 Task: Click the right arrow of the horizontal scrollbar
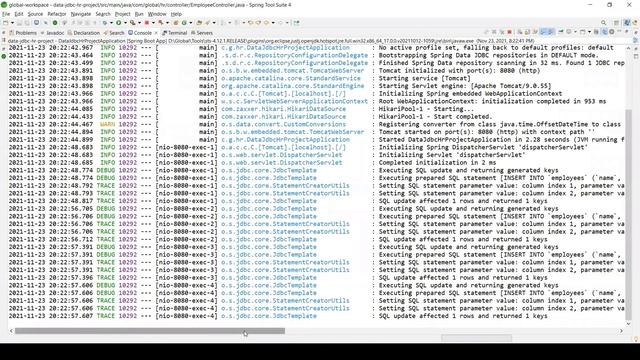(x=622, y=331)
